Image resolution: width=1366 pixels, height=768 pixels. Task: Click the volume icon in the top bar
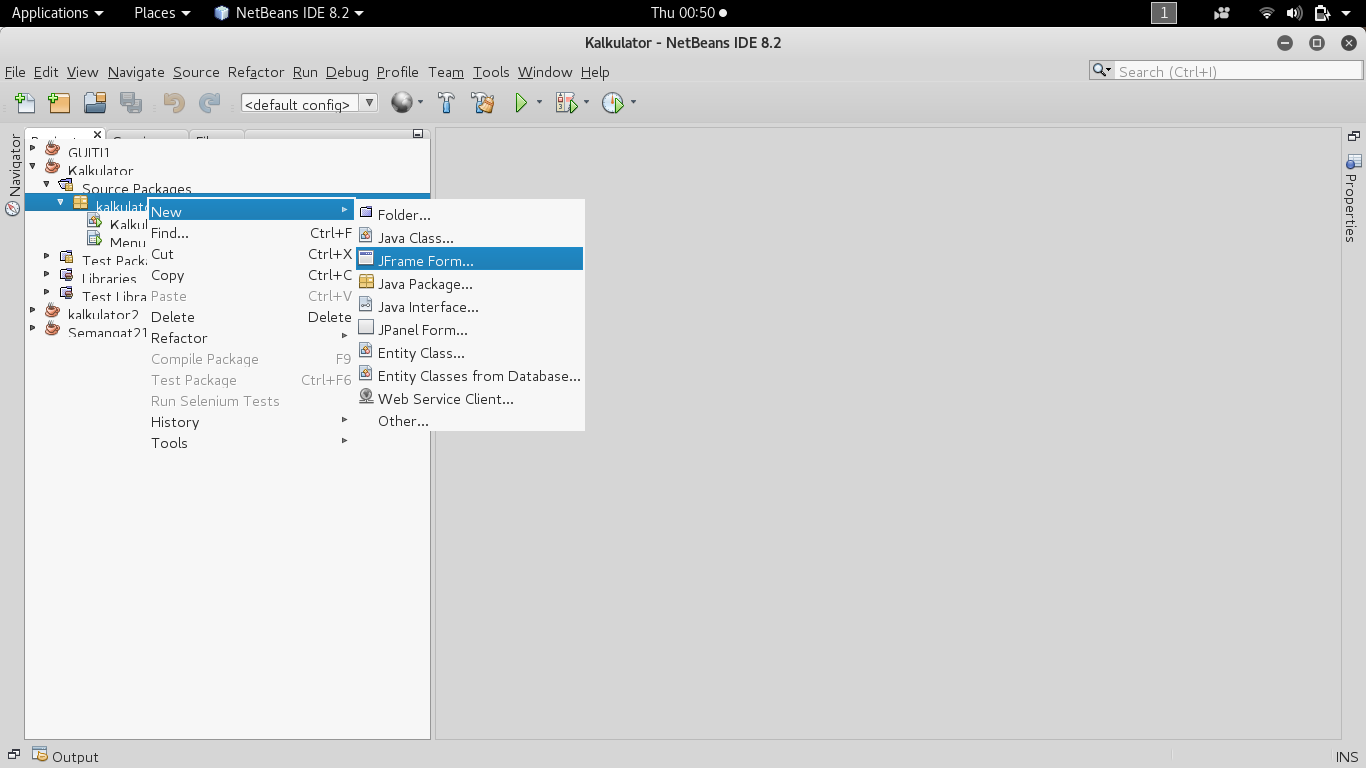click(x=1294, y=13)
